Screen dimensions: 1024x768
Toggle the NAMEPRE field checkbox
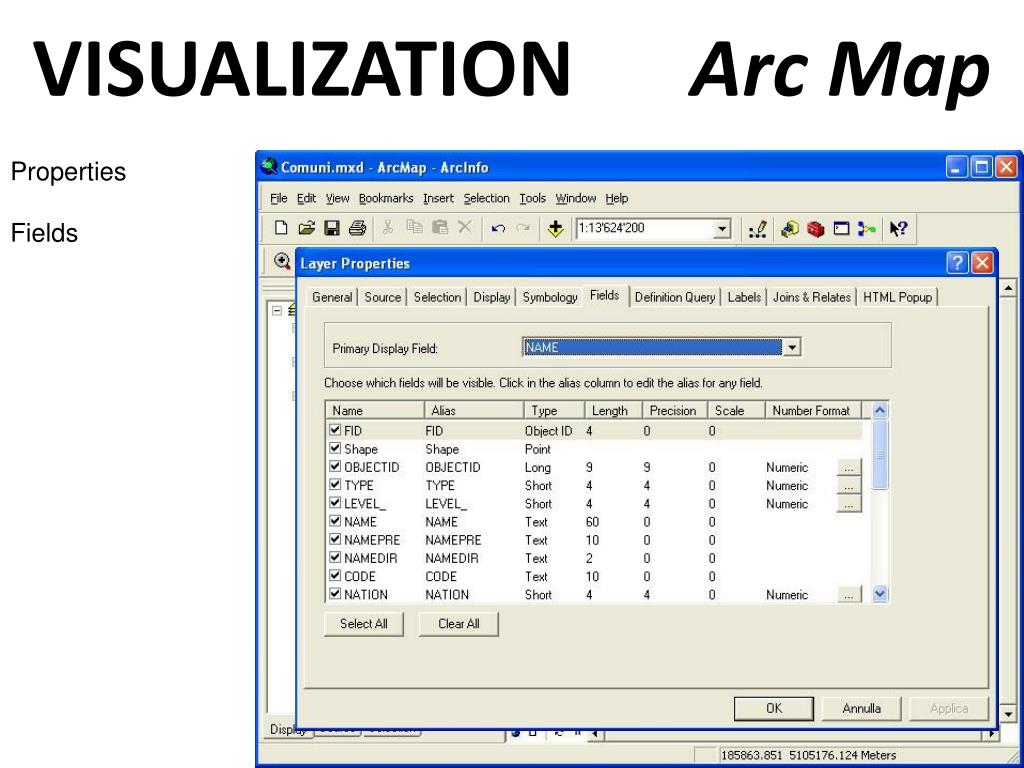(335, 539)
